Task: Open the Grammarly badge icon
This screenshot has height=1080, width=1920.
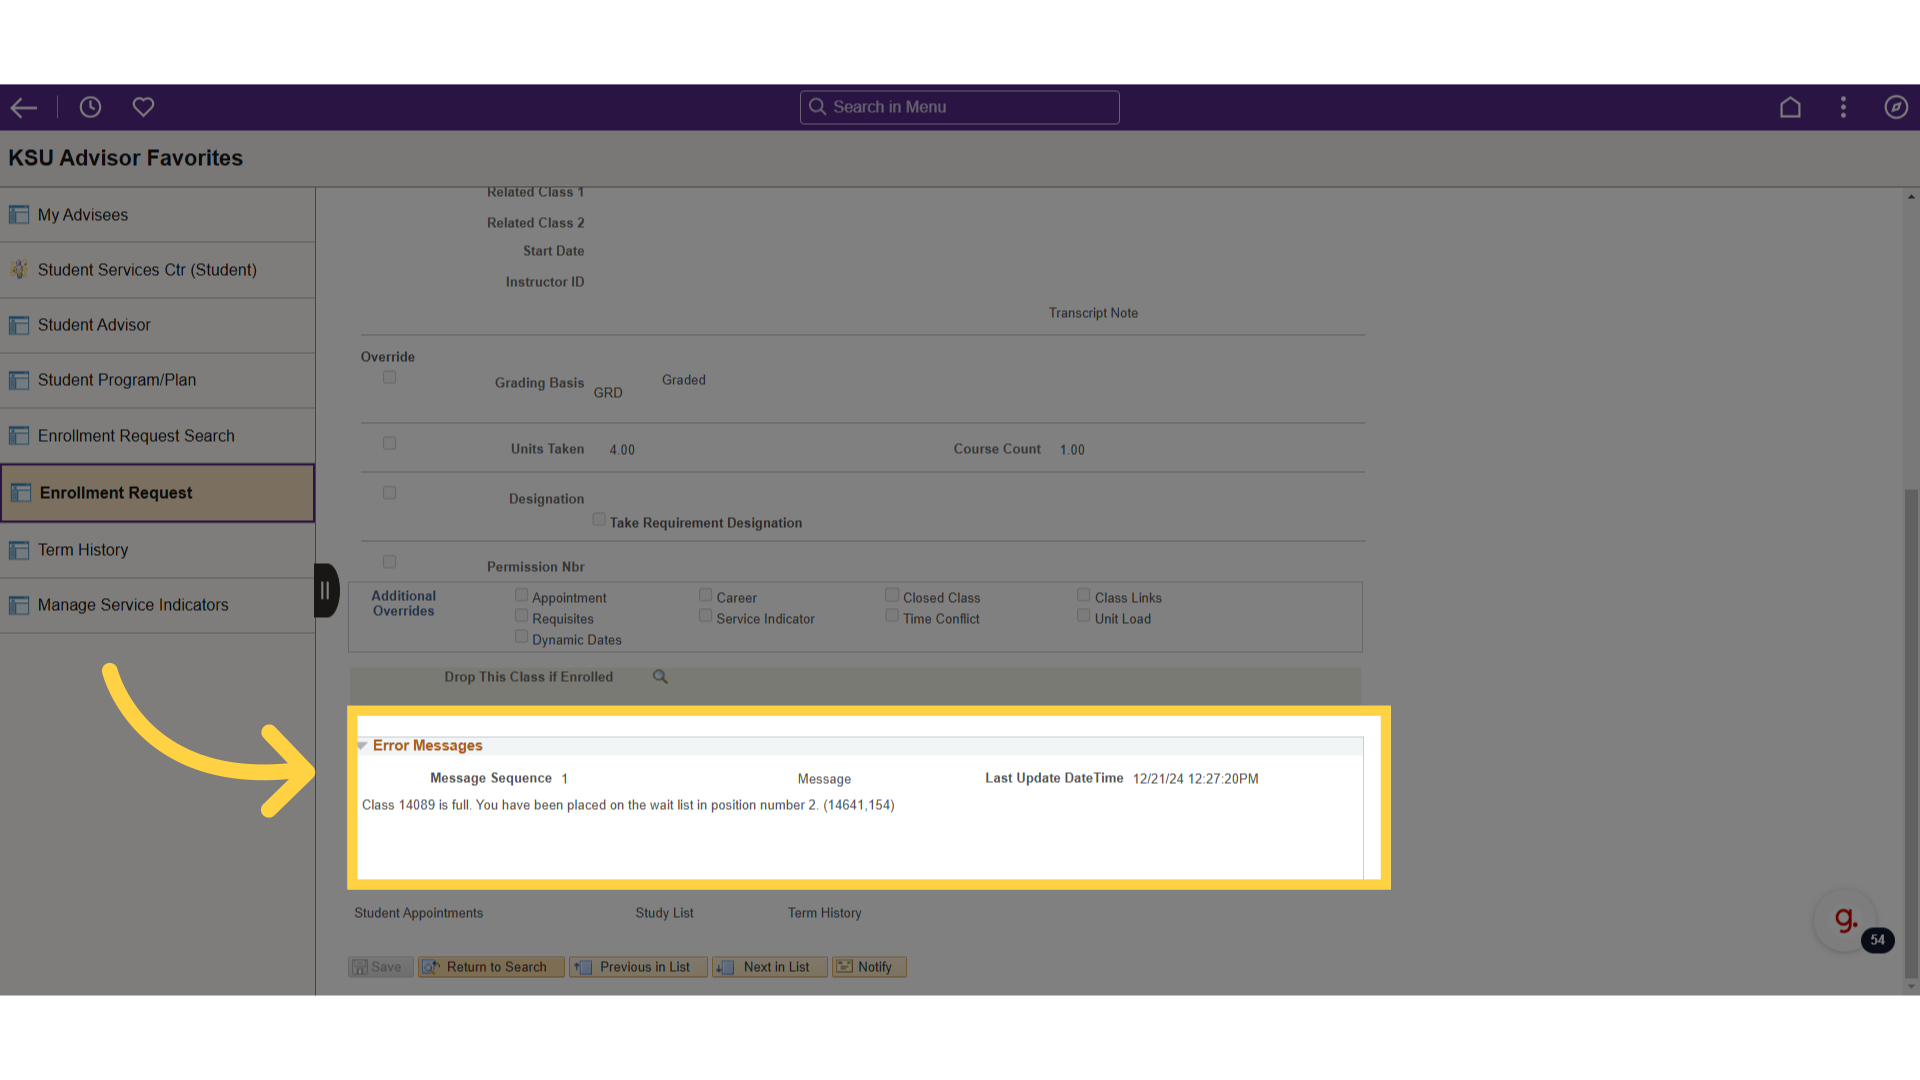Action: pyautogui.click(x=1845, y=920)
